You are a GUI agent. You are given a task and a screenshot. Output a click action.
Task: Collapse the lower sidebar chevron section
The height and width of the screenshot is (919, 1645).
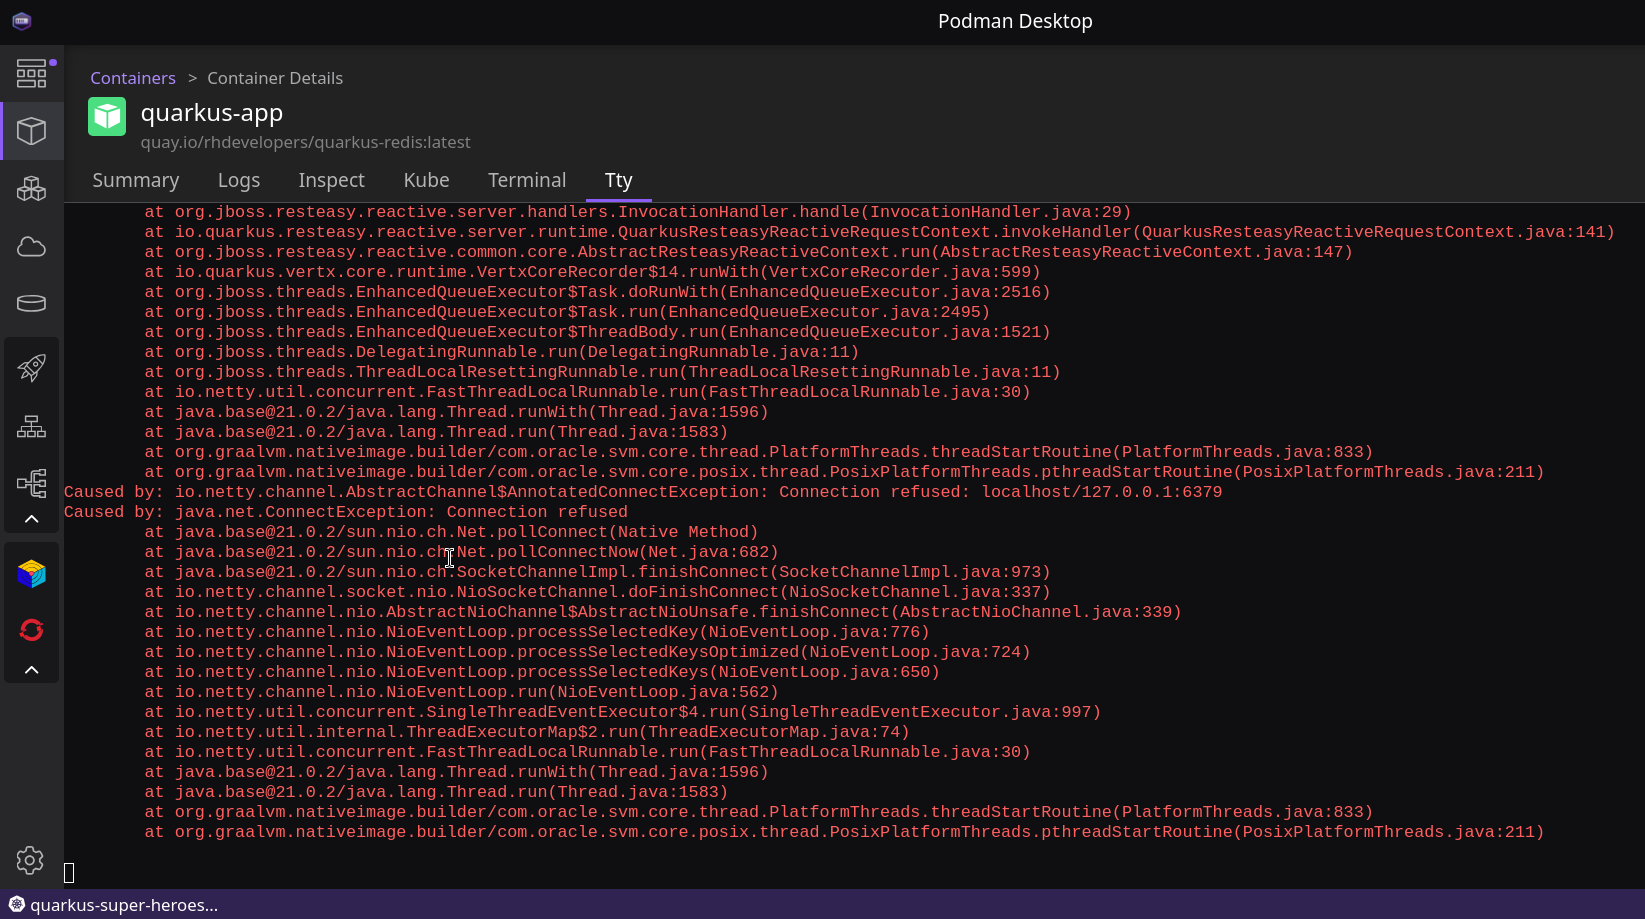point(31,670)
